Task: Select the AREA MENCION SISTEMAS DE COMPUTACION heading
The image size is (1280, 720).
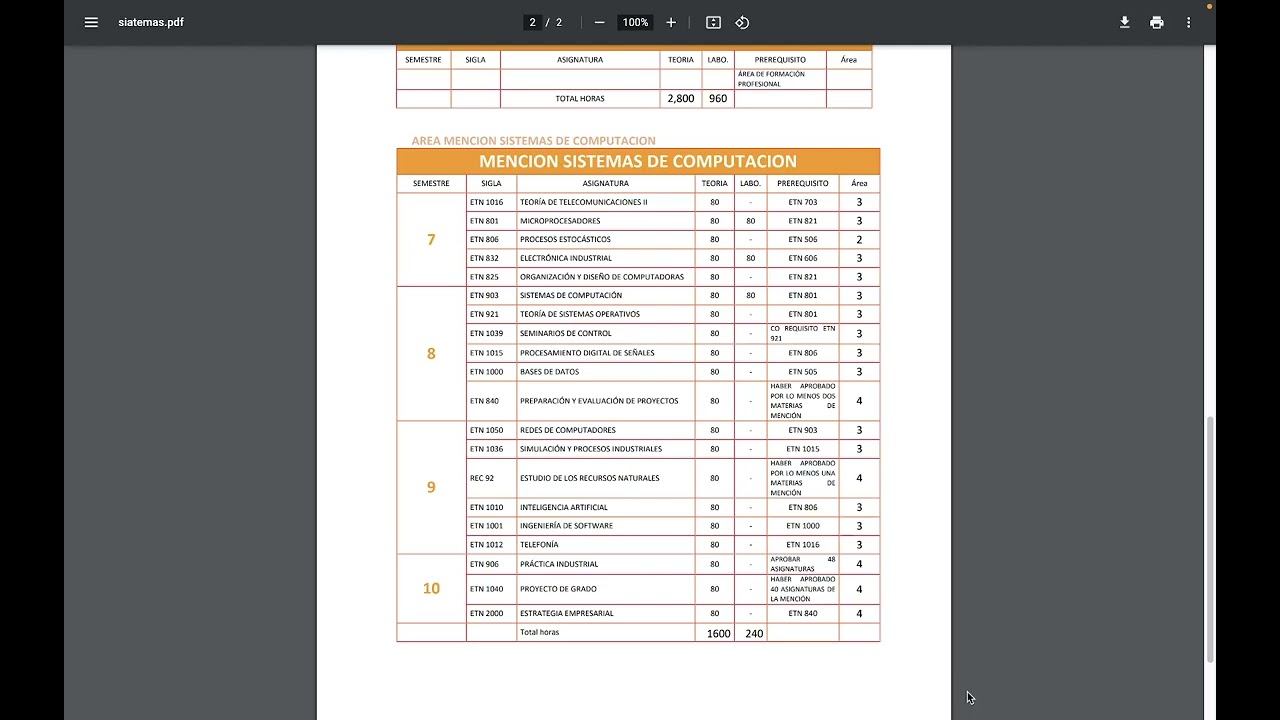Action: coord(533,141)
